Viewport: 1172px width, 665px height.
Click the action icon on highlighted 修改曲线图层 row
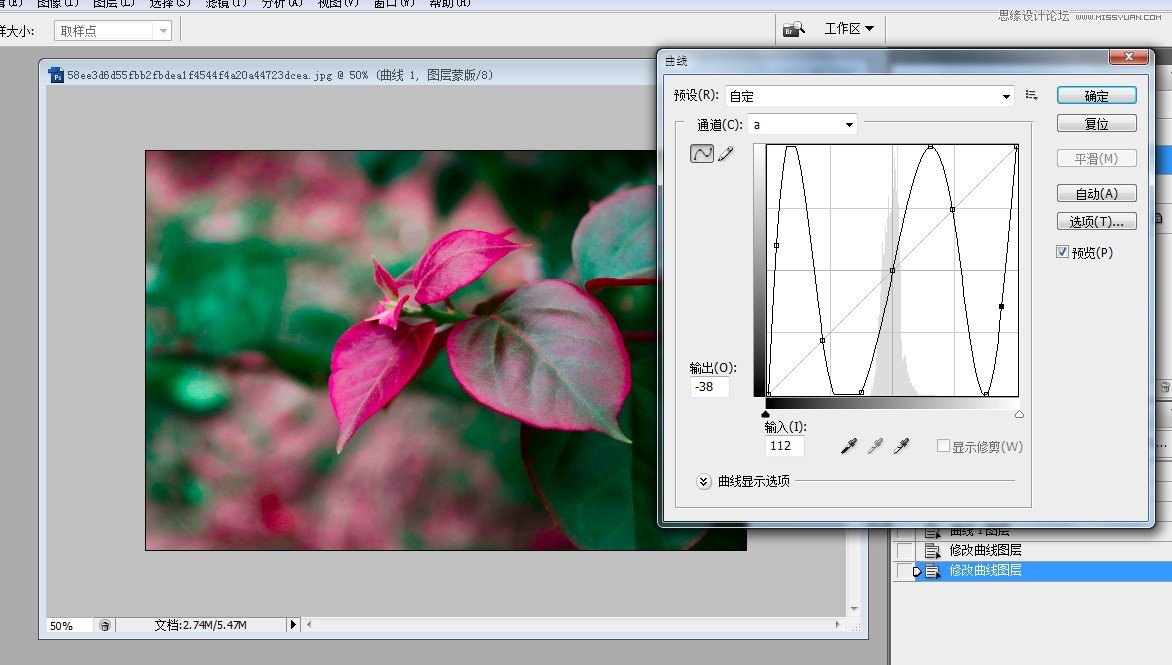932,571
